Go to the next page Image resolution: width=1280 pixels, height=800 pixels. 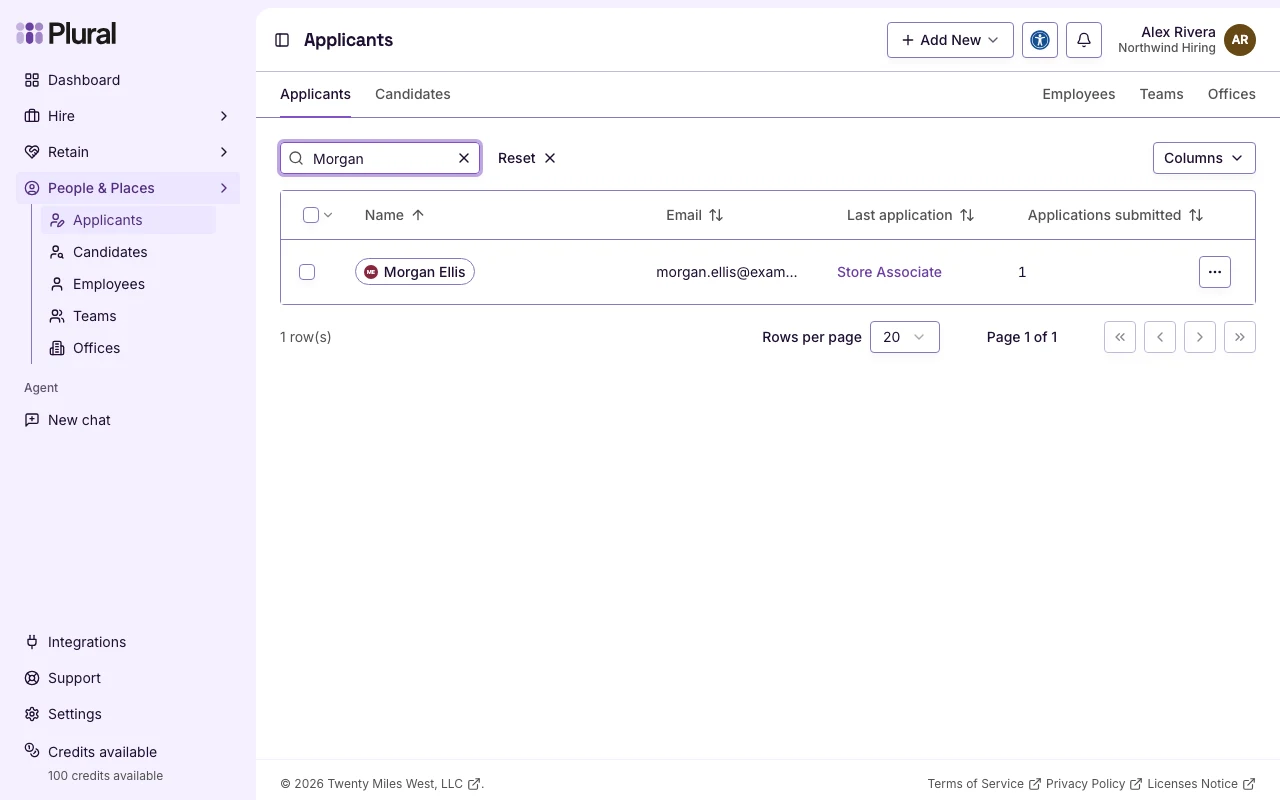1200,337
